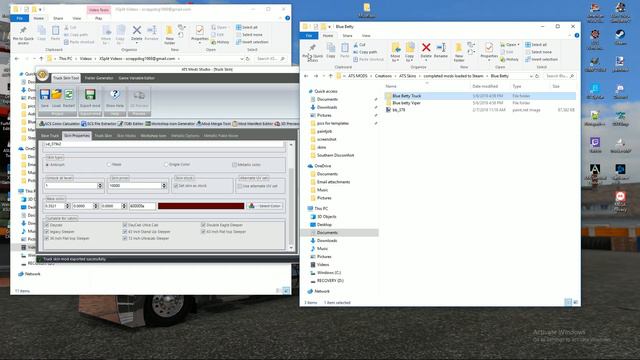Open the Steam desktop shortcut
This screenshot has height=360, width=640.
coord(620,36)
